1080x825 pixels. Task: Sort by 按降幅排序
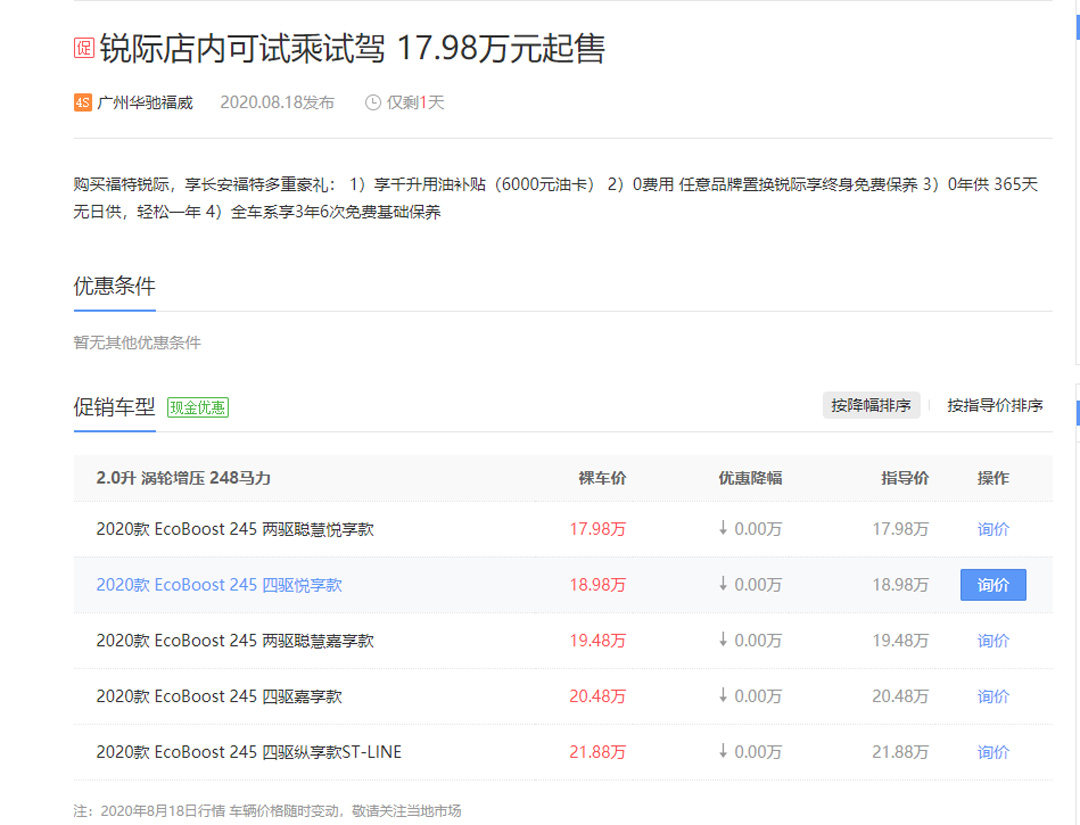[x=871, y=405]
